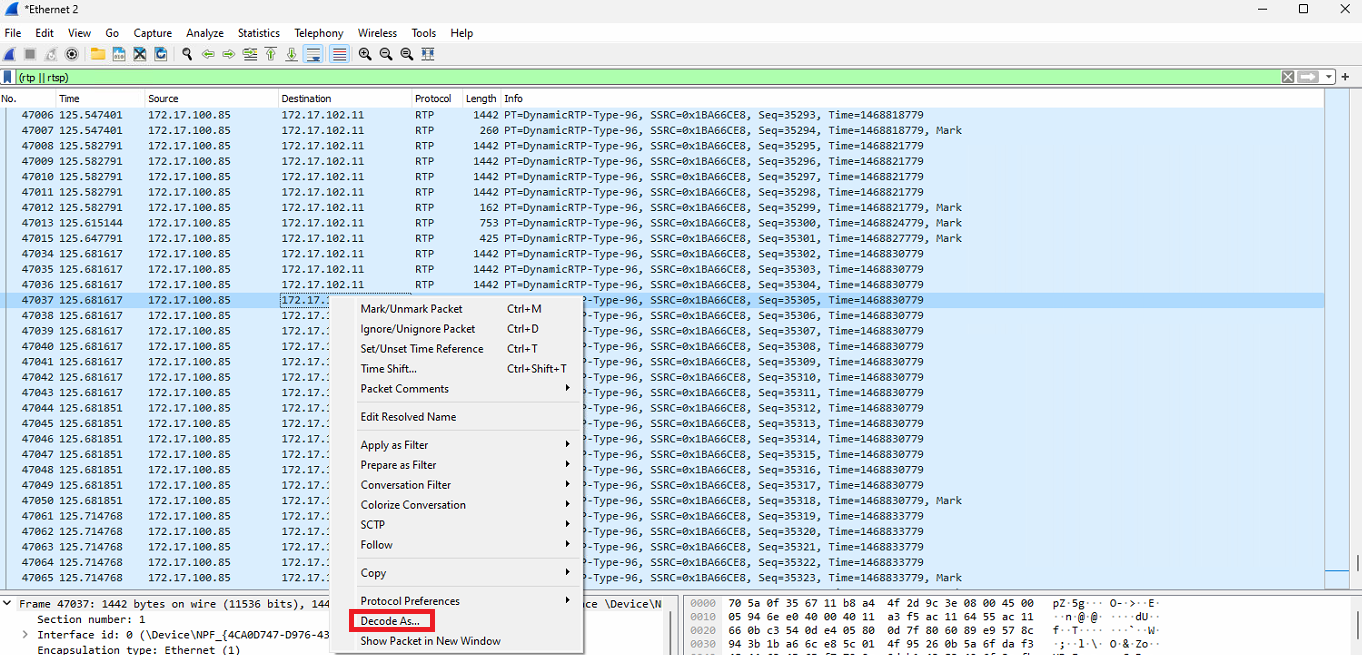
Task: Clear the display filter with X
Action: 1288,77
